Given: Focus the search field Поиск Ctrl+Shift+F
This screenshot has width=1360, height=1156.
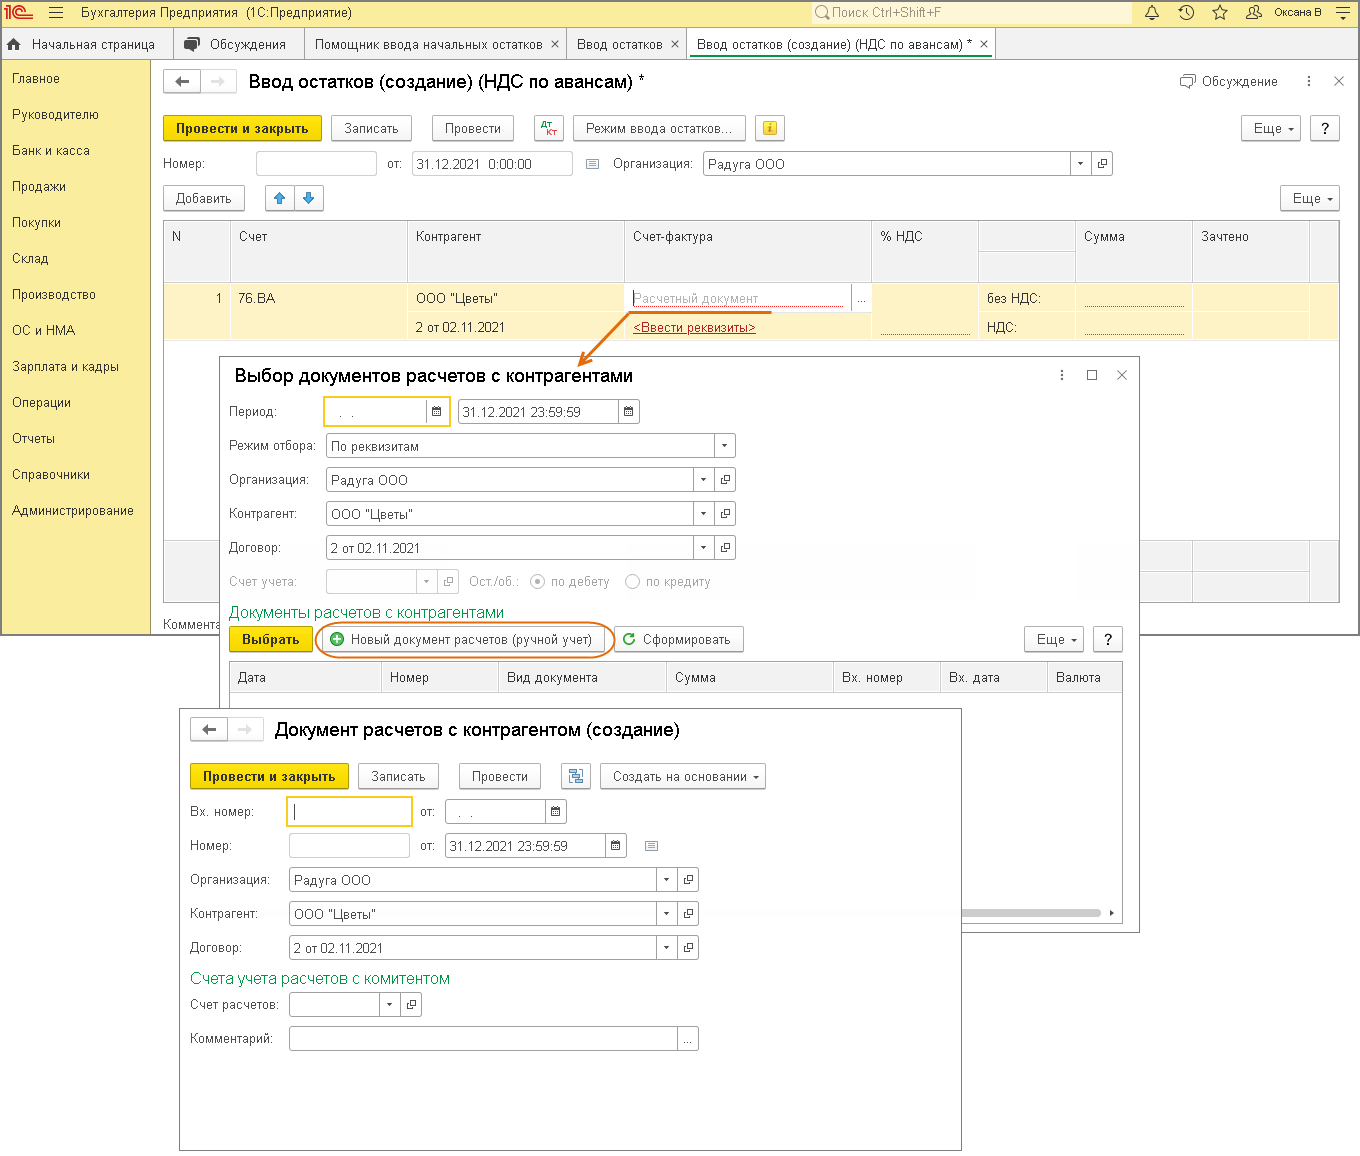Looking at the screenshot, I should (971, 13).
